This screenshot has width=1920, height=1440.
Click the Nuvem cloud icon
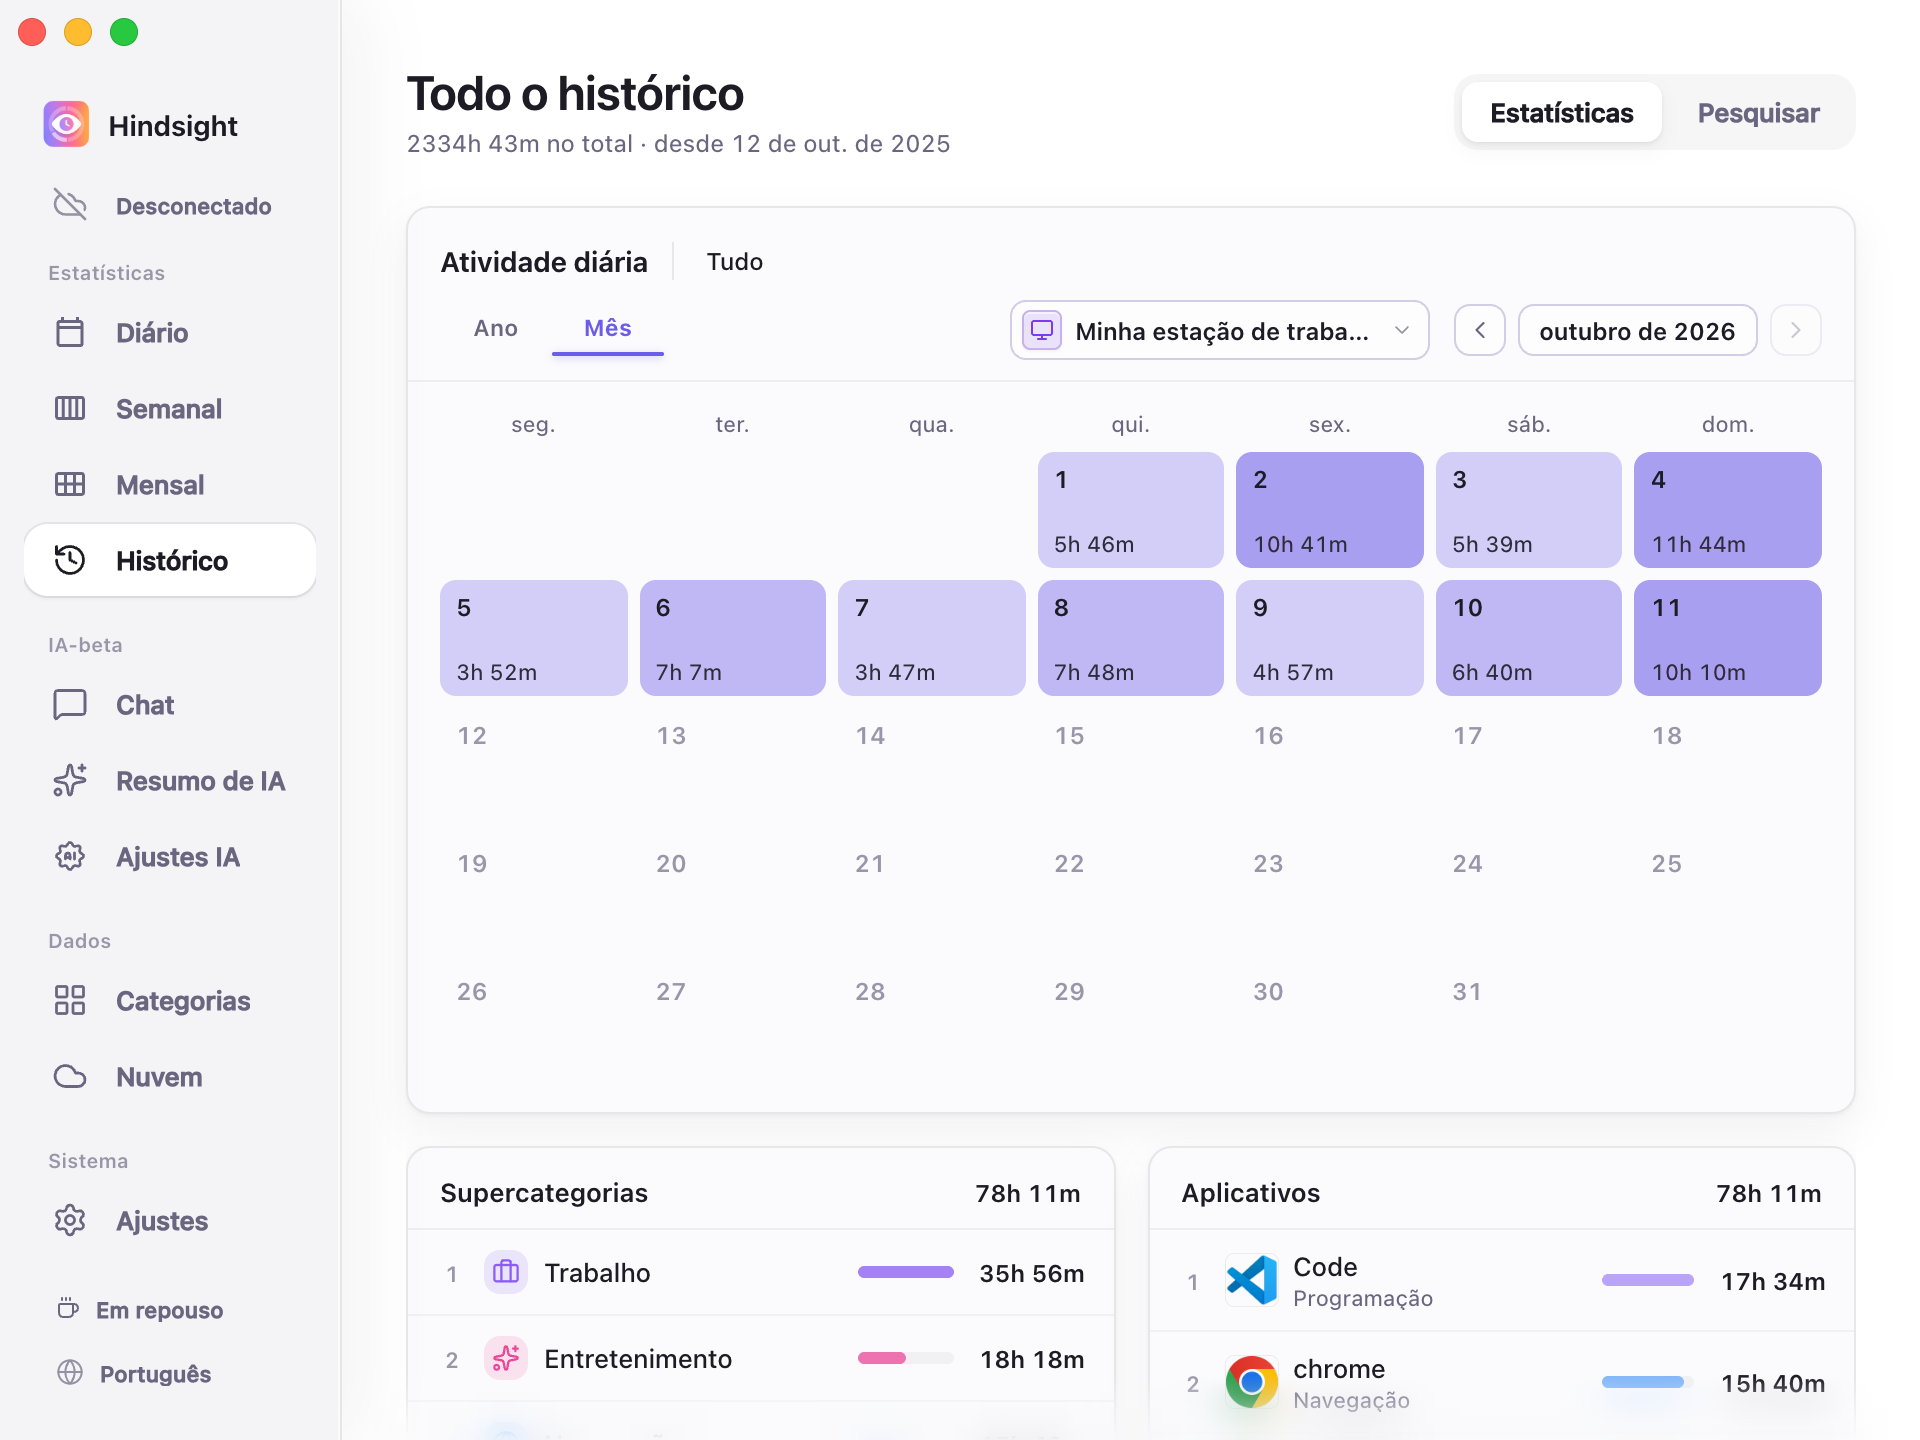click(70, 1076)
